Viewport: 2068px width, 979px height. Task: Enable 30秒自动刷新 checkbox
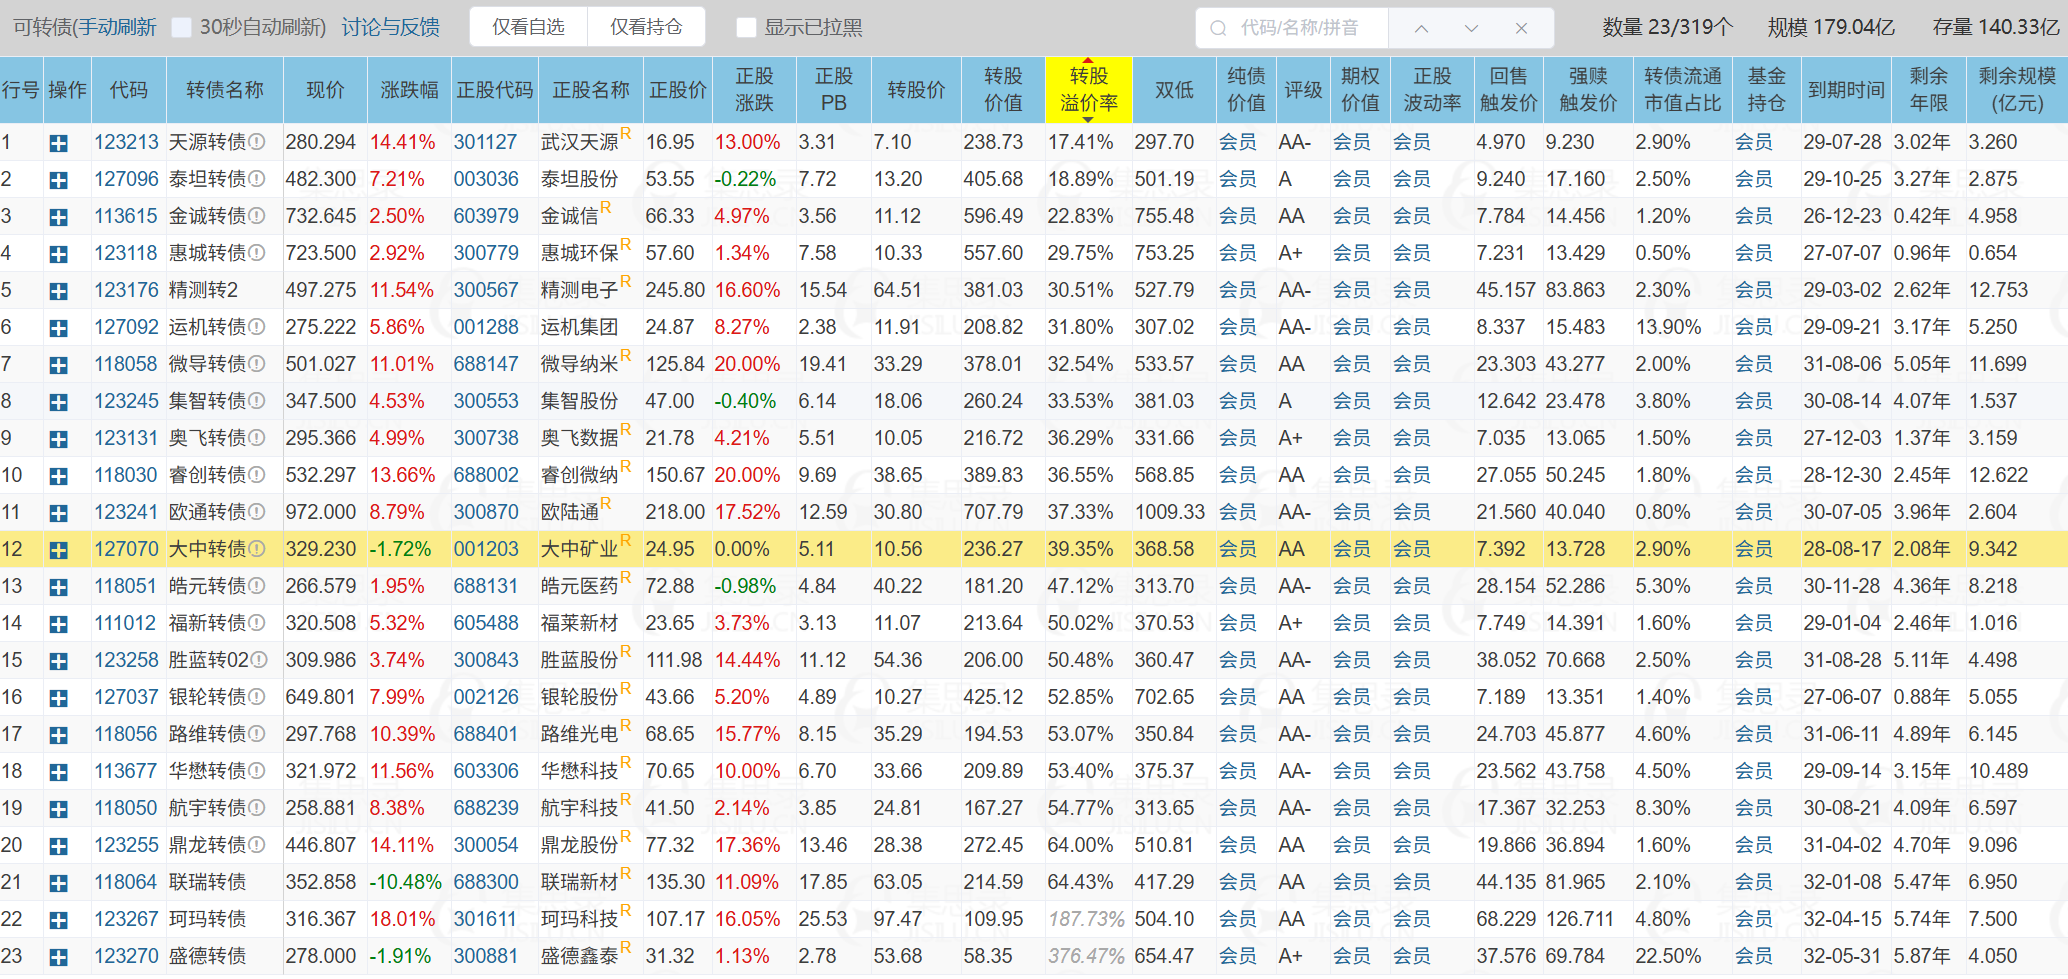(x=181, y=28)
